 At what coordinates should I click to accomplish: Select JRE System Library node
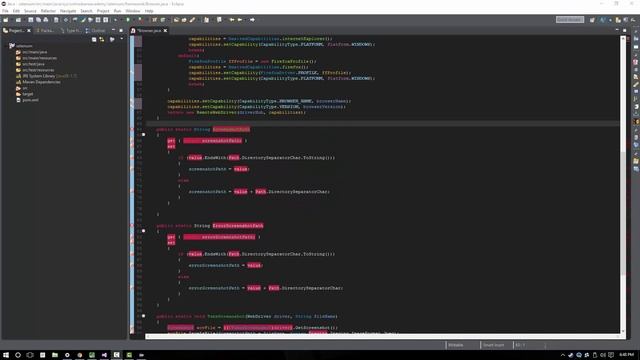46,76
